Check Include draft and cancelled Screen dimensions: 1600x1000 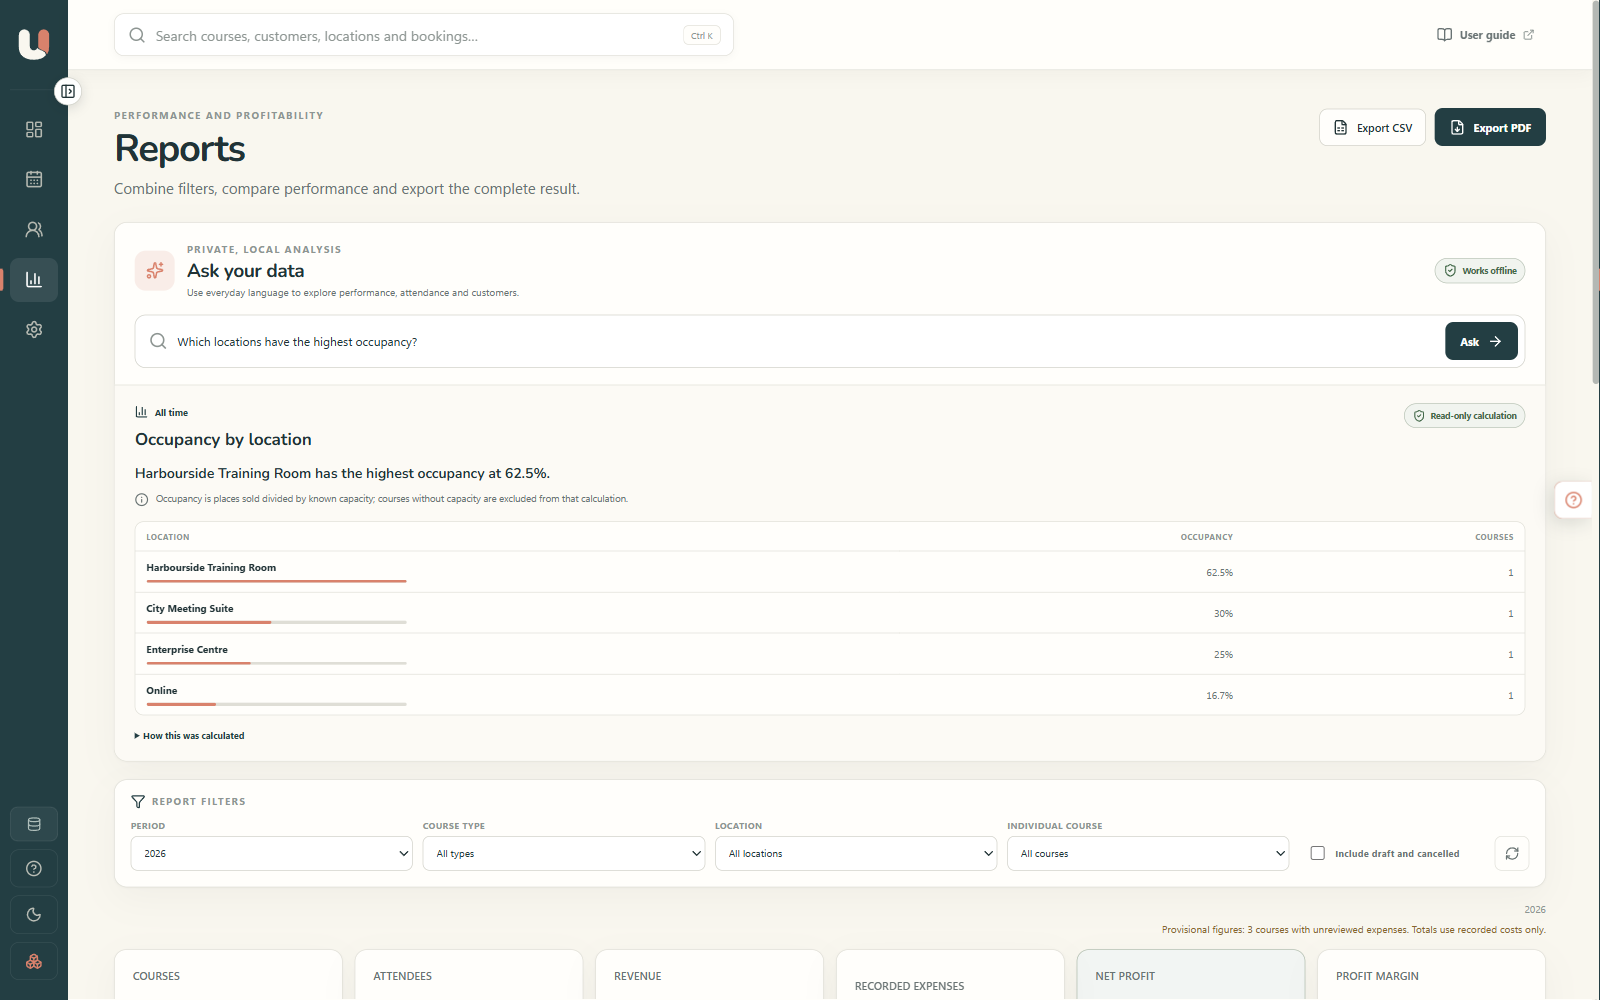1318,854
